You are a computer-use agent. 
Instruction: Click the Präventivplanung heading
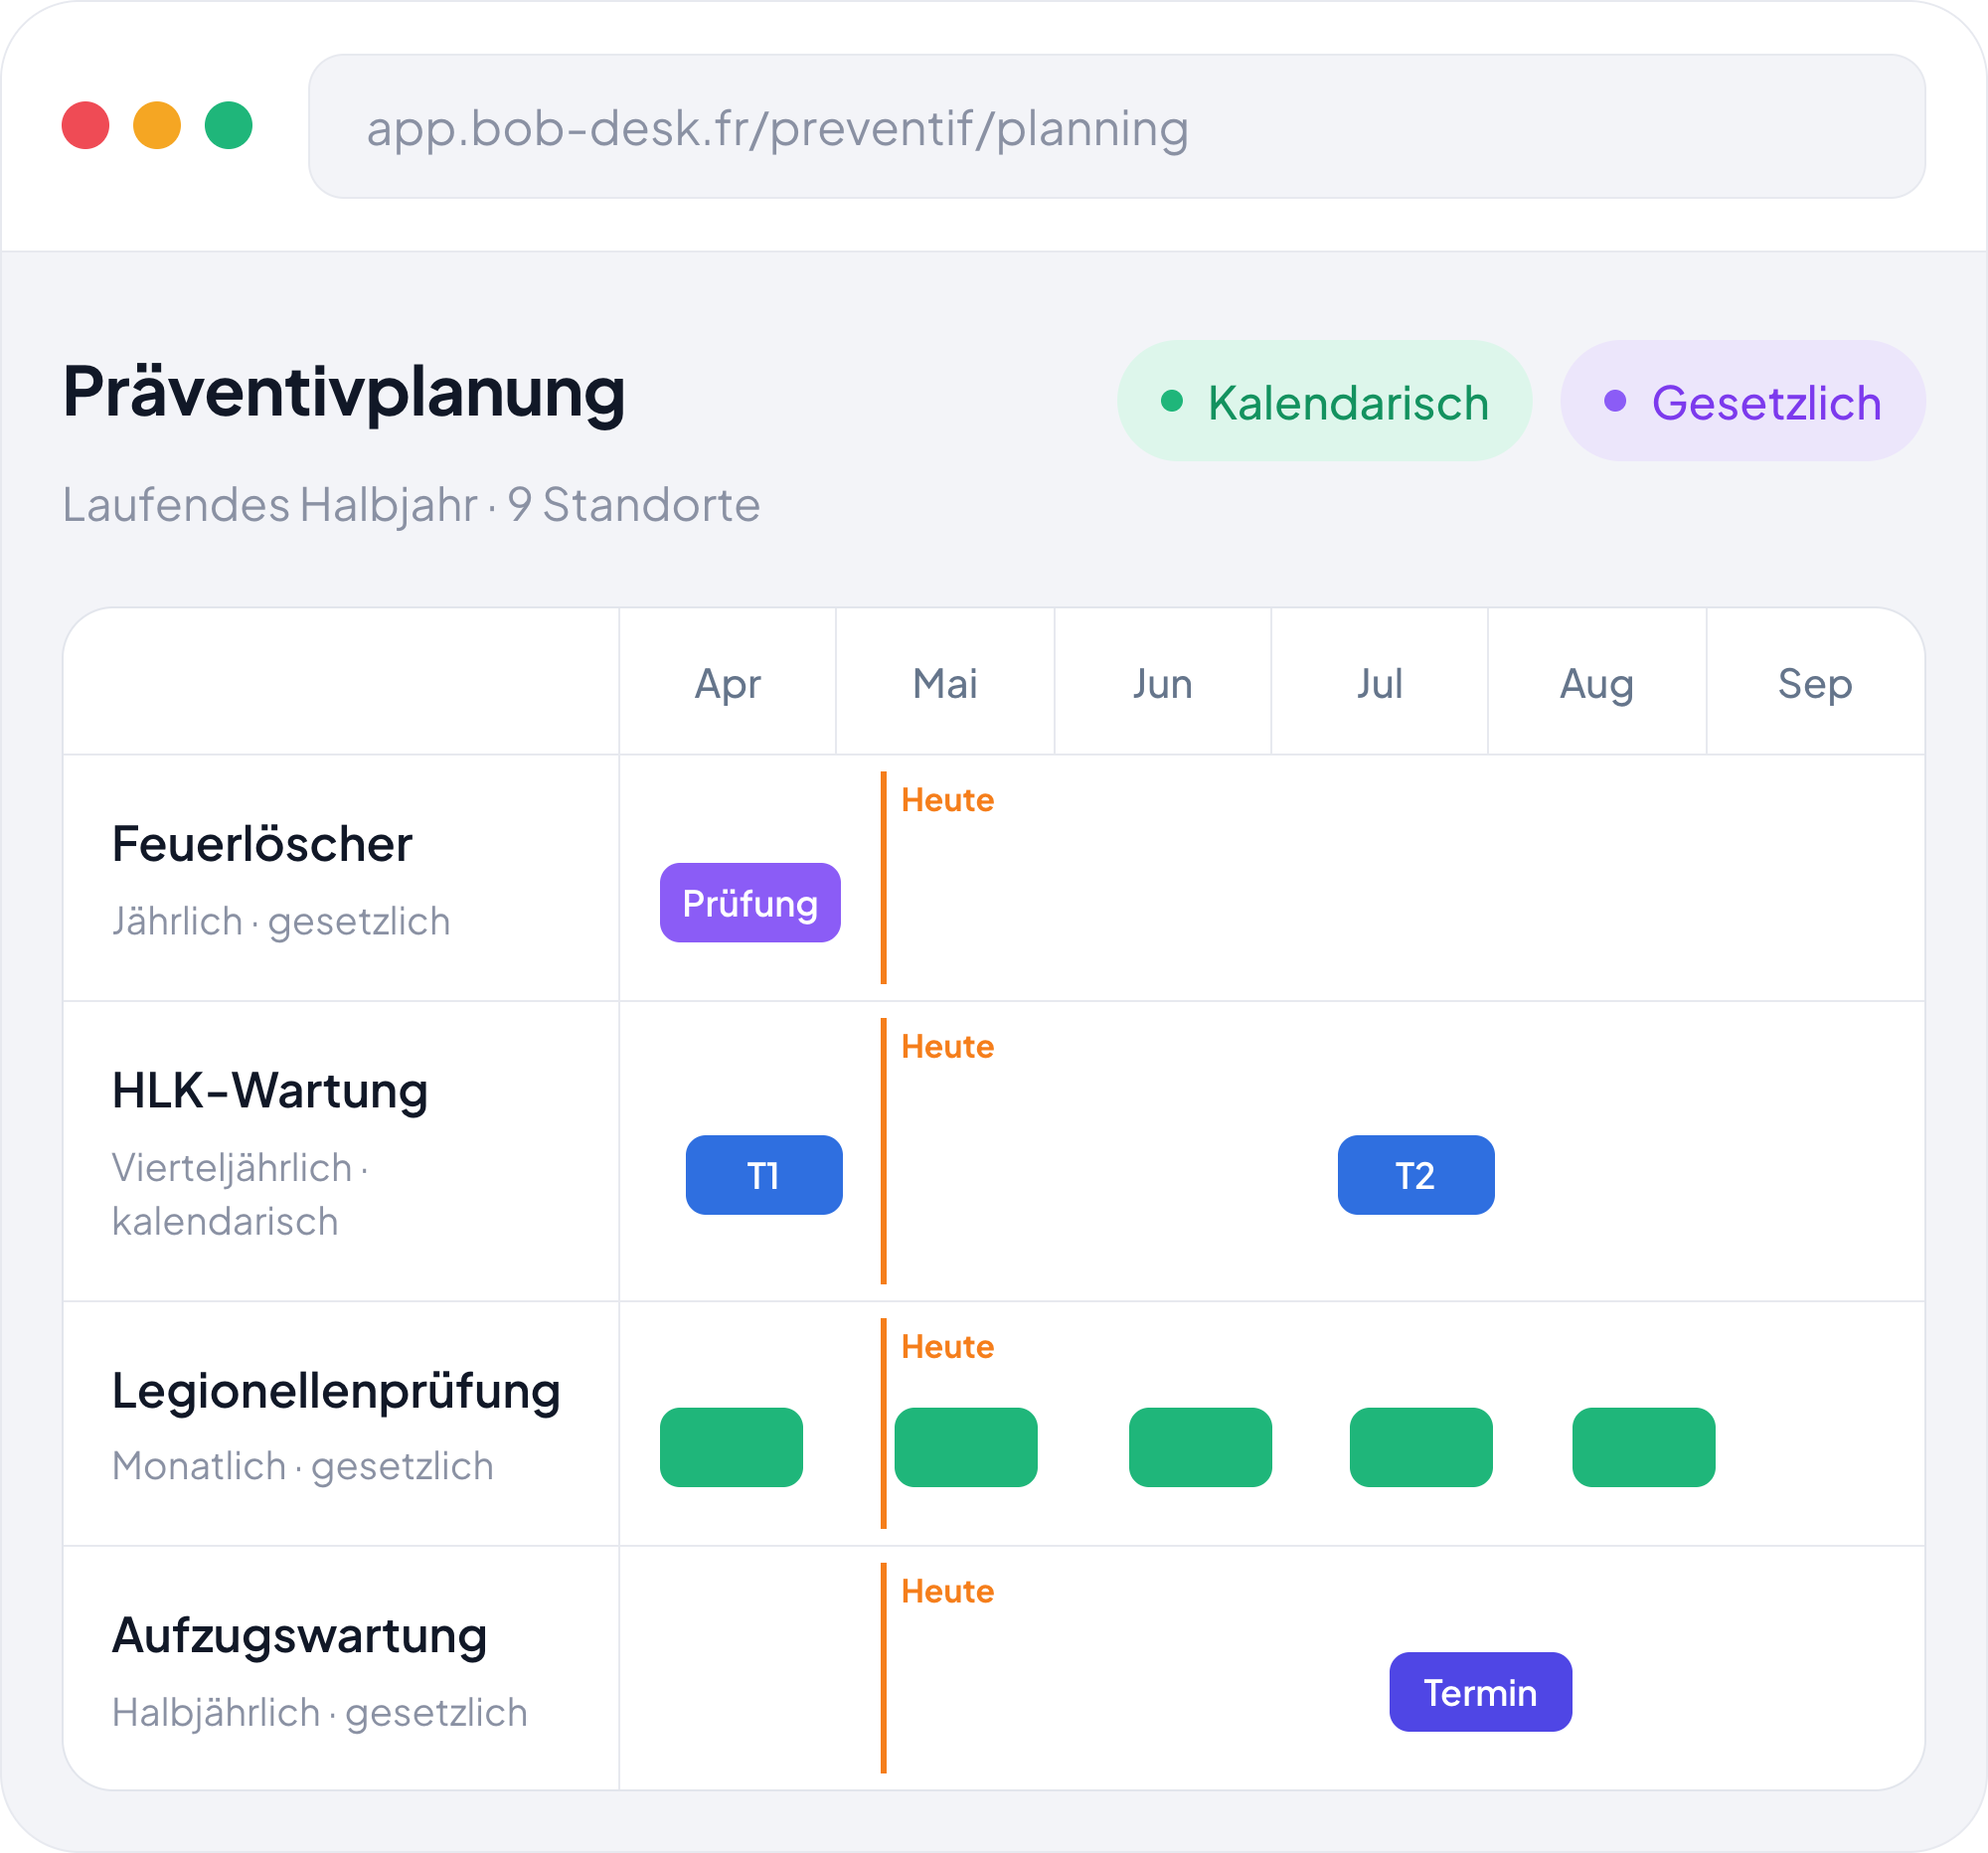[344, 394]
